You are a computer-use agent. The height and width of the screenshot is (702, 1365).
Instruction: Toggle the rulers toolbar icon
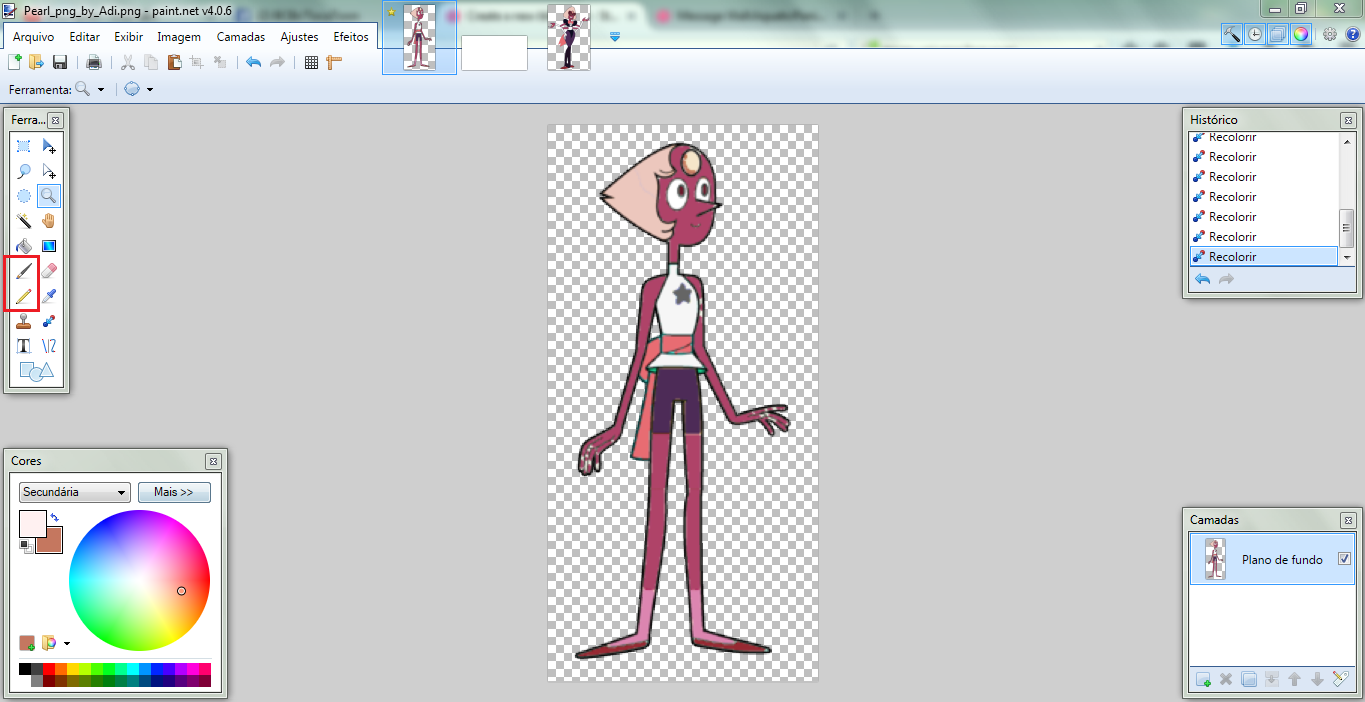(334, 63)
